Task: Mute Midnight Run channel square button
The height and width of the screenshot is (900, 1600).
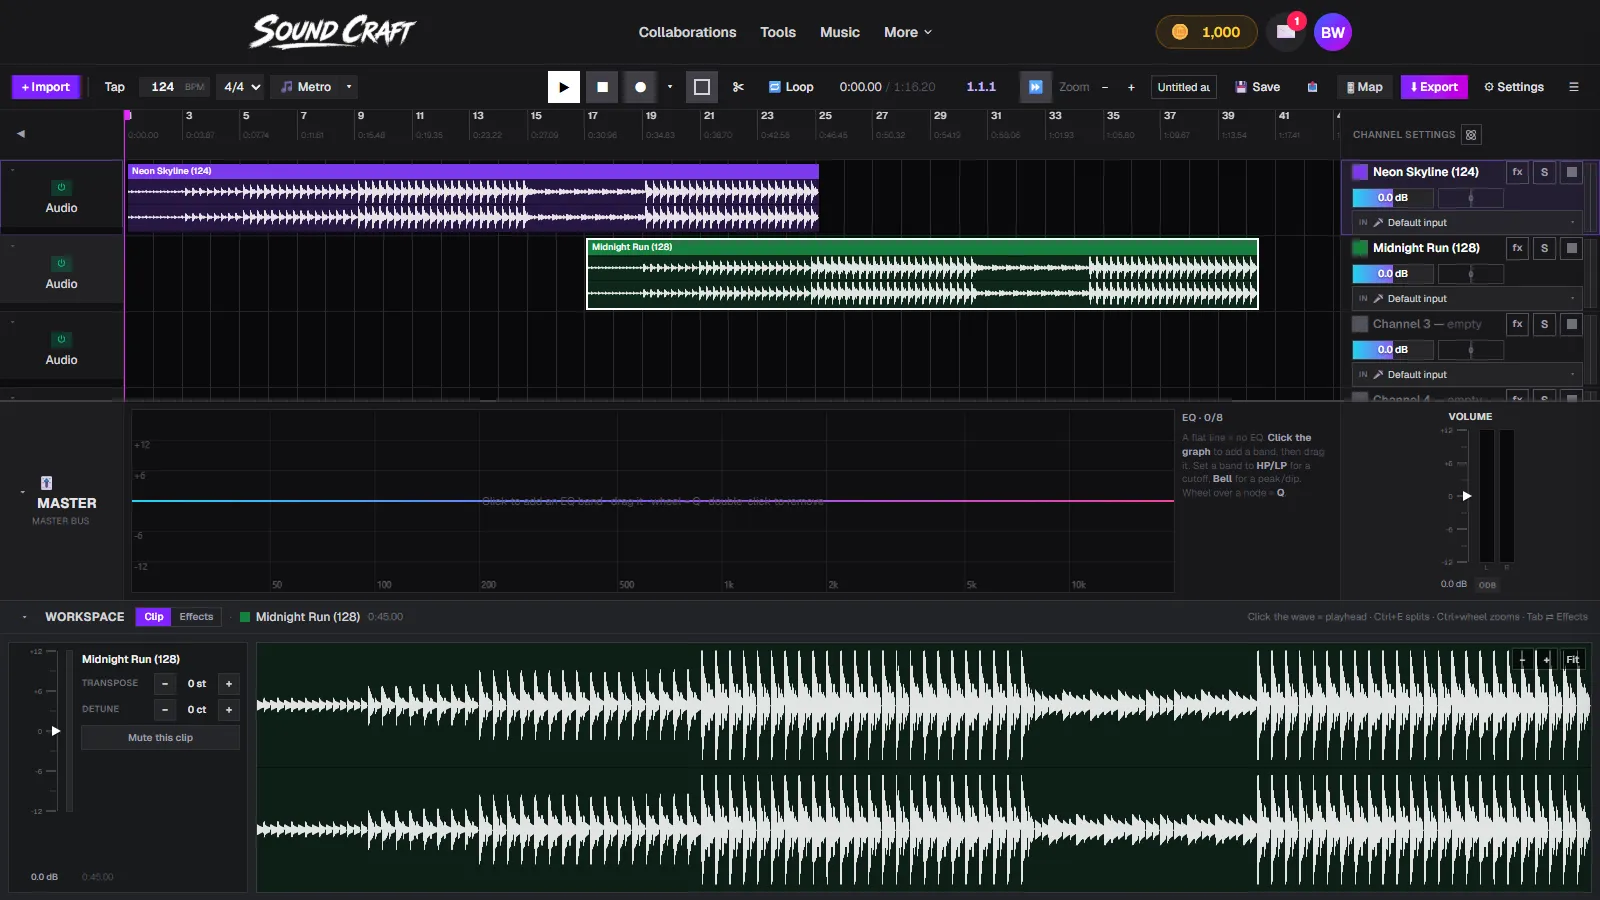Action: [x=1572, y=248]
